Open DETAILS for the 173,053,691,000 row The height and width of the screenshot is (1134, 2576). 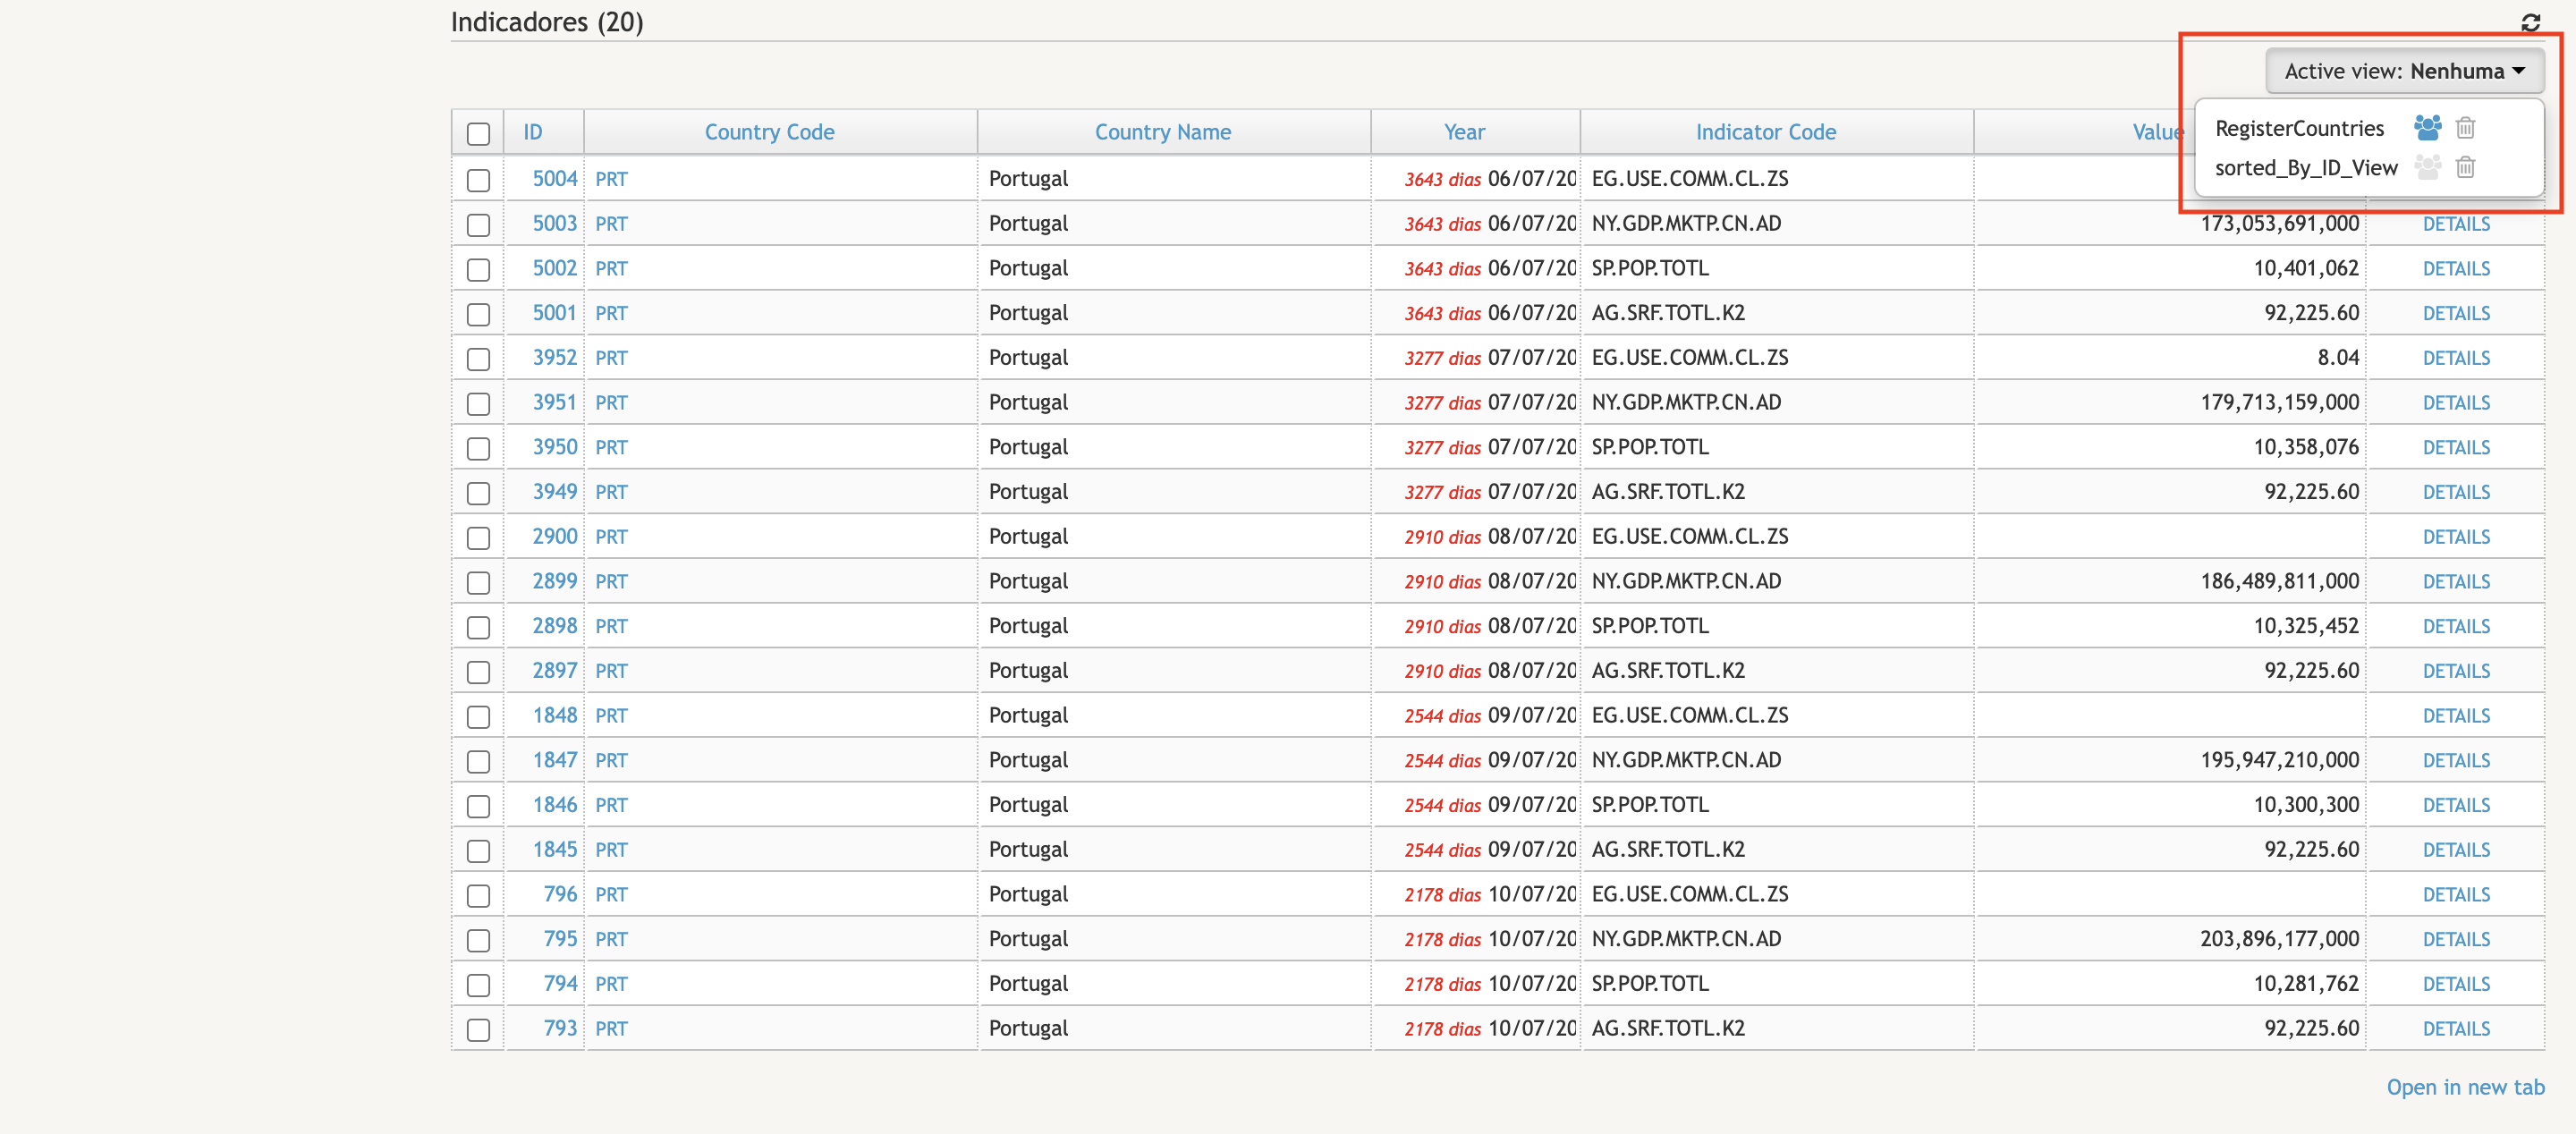pos(2456,224)
